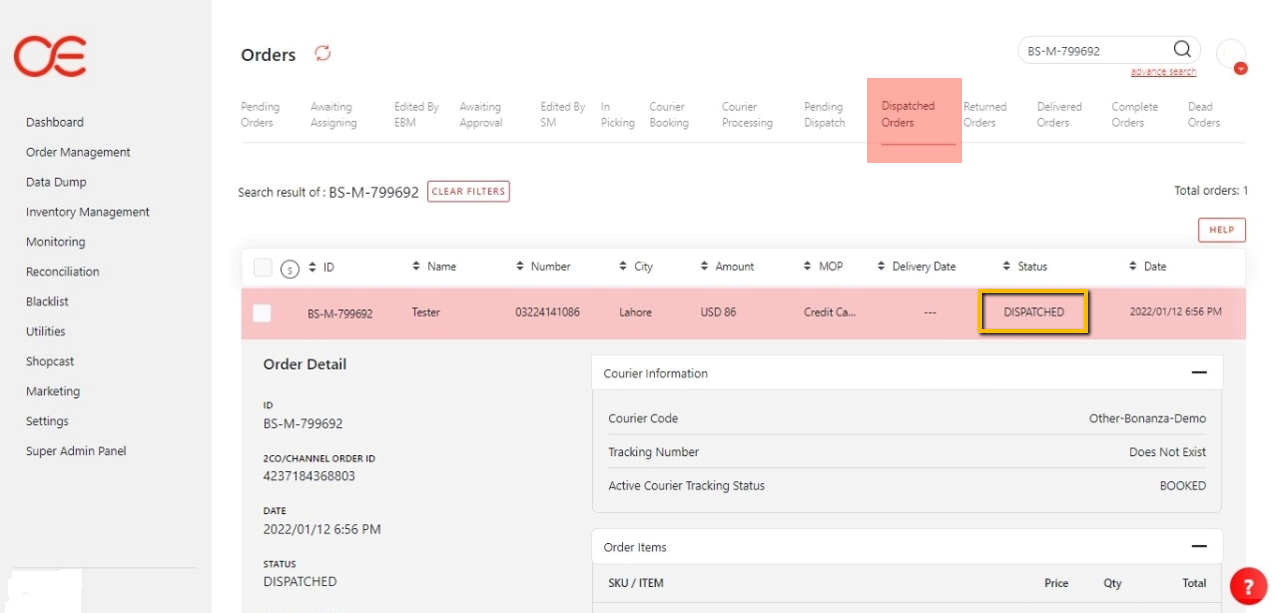The height and width of the screenshot is (613, 1273).
Task: Click the OE logo in sidebar
Action: pyautogui.click(x=50, y=56)
